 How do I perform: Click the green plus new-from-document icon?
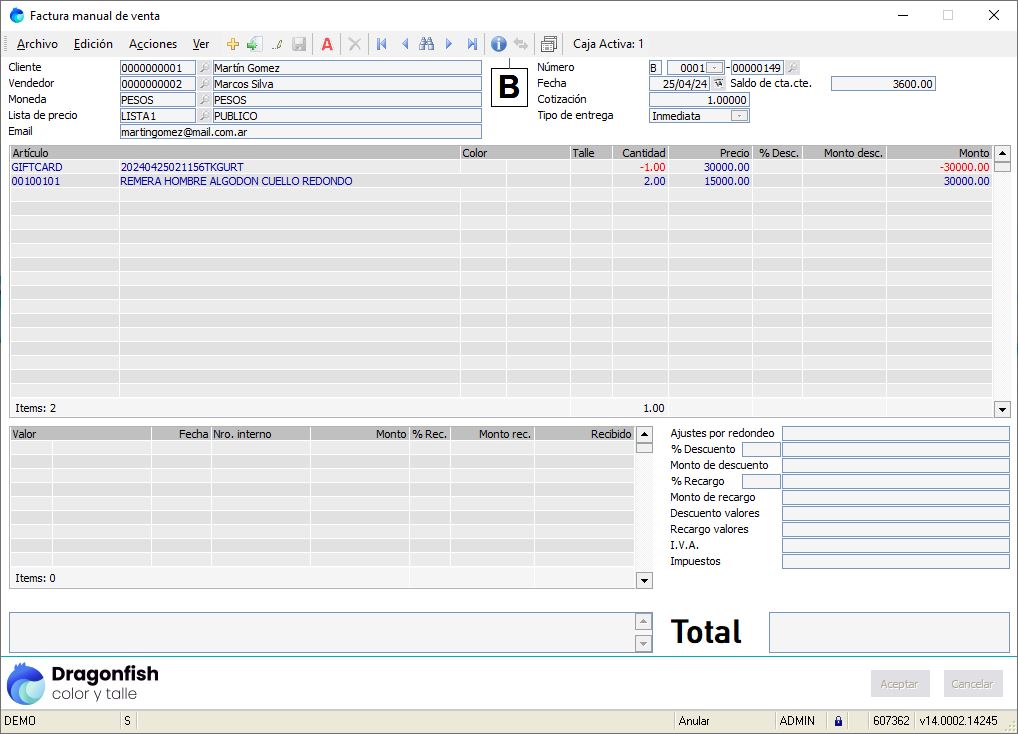[254, 44]
